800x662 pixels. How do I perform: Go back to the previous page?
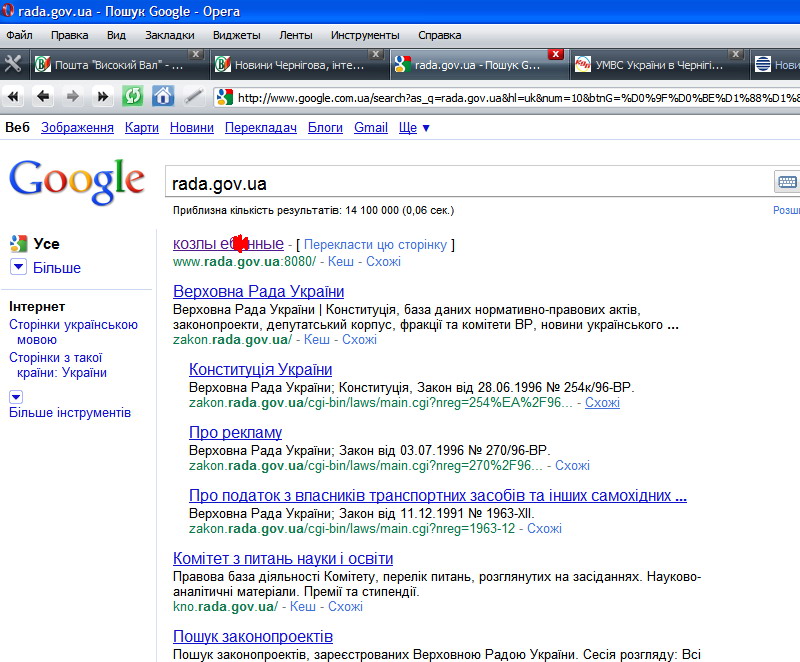(x=43, y=97)
